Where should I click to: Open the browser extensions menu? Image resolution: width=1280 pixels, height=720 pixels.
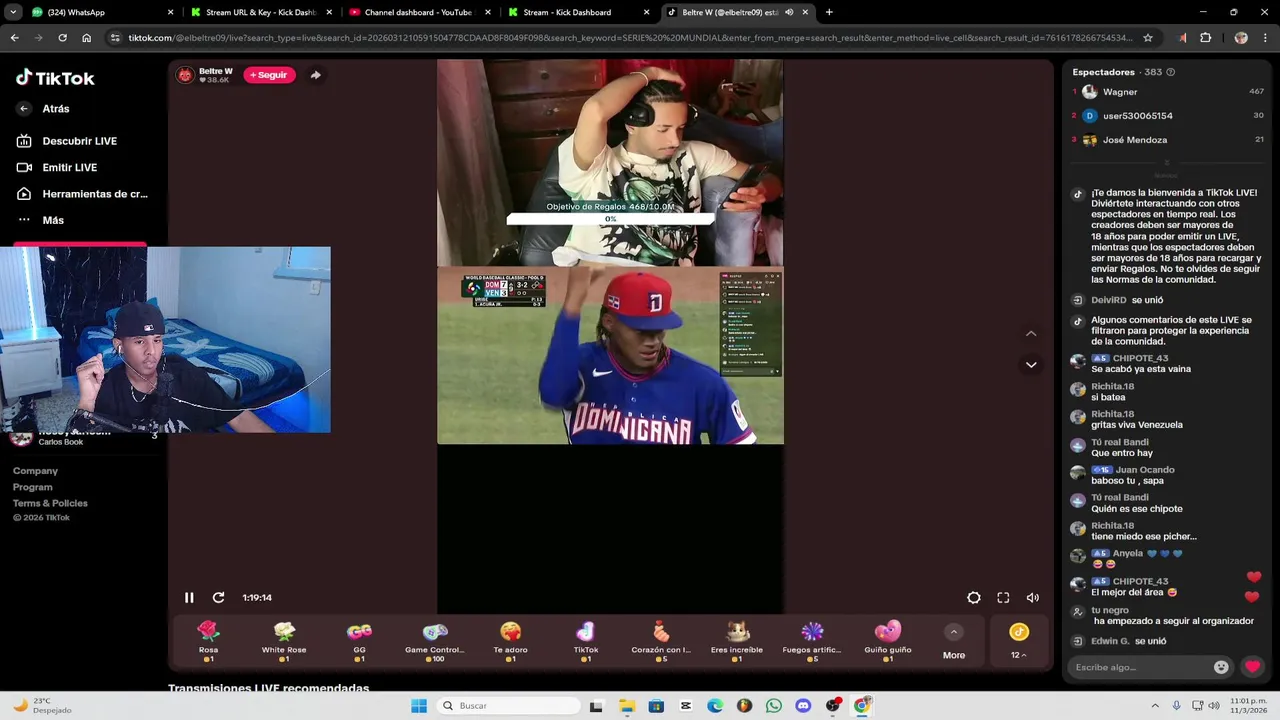[1205, 38]
